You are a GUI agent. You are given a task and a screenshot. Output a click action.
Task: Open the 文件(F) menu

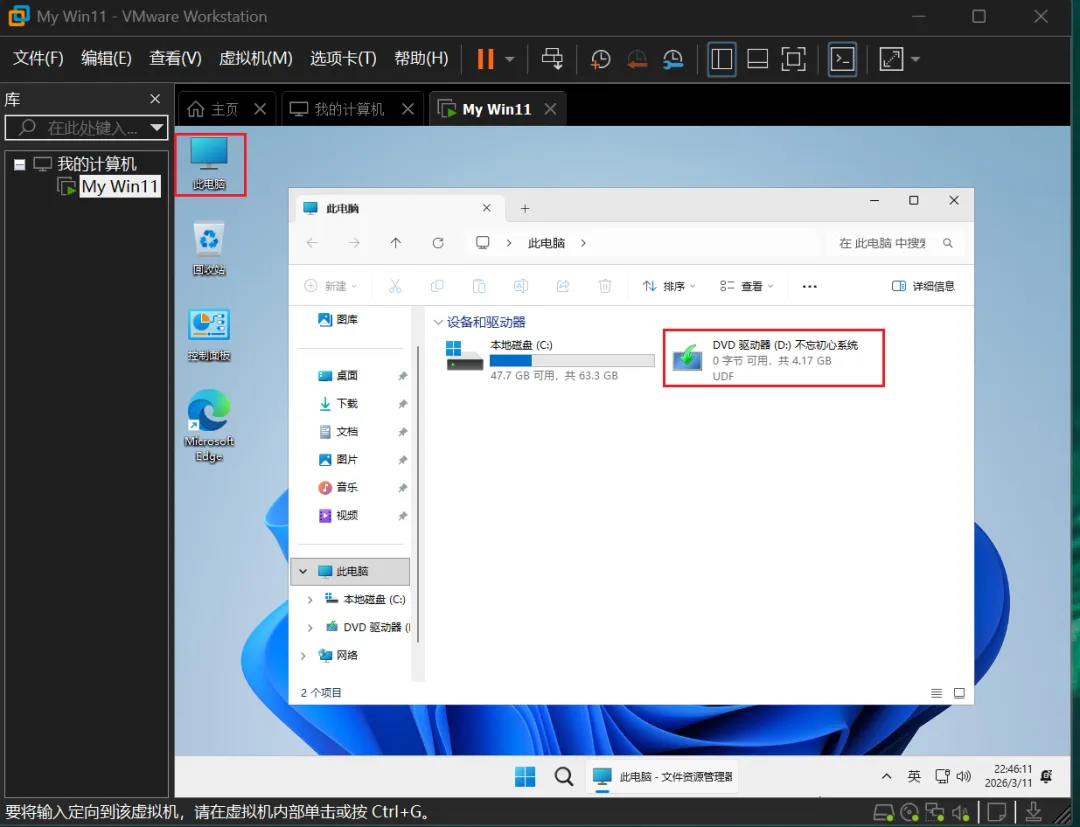(x=38, y=59)
